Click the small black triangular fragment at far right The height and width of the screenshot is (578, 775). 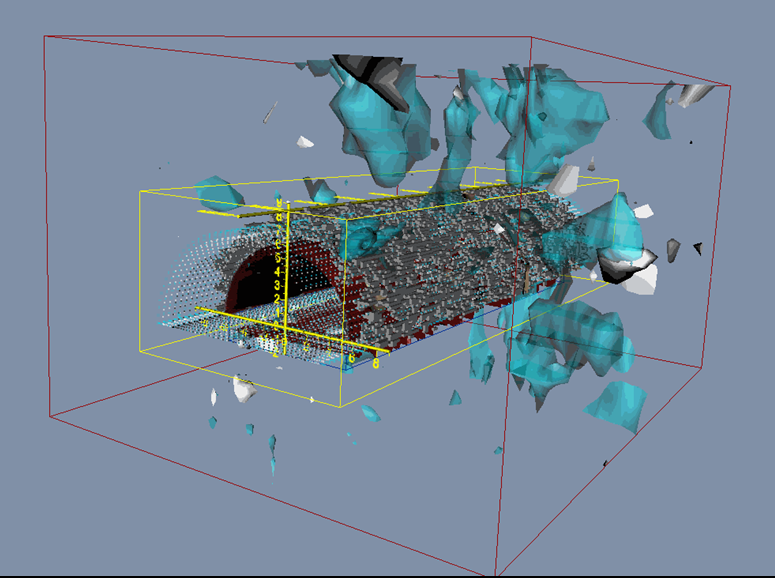697,247
